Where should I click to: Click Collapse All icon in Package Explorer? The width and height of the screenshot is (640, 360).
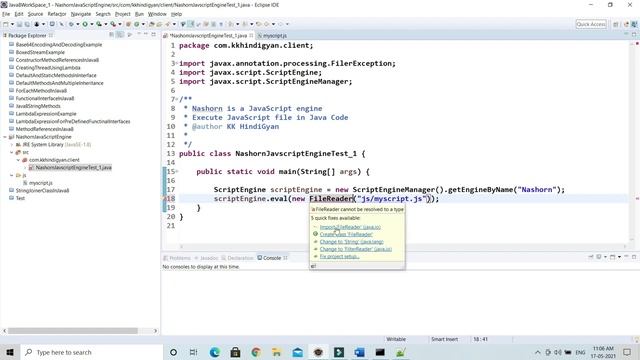click(x=111, y=35)
